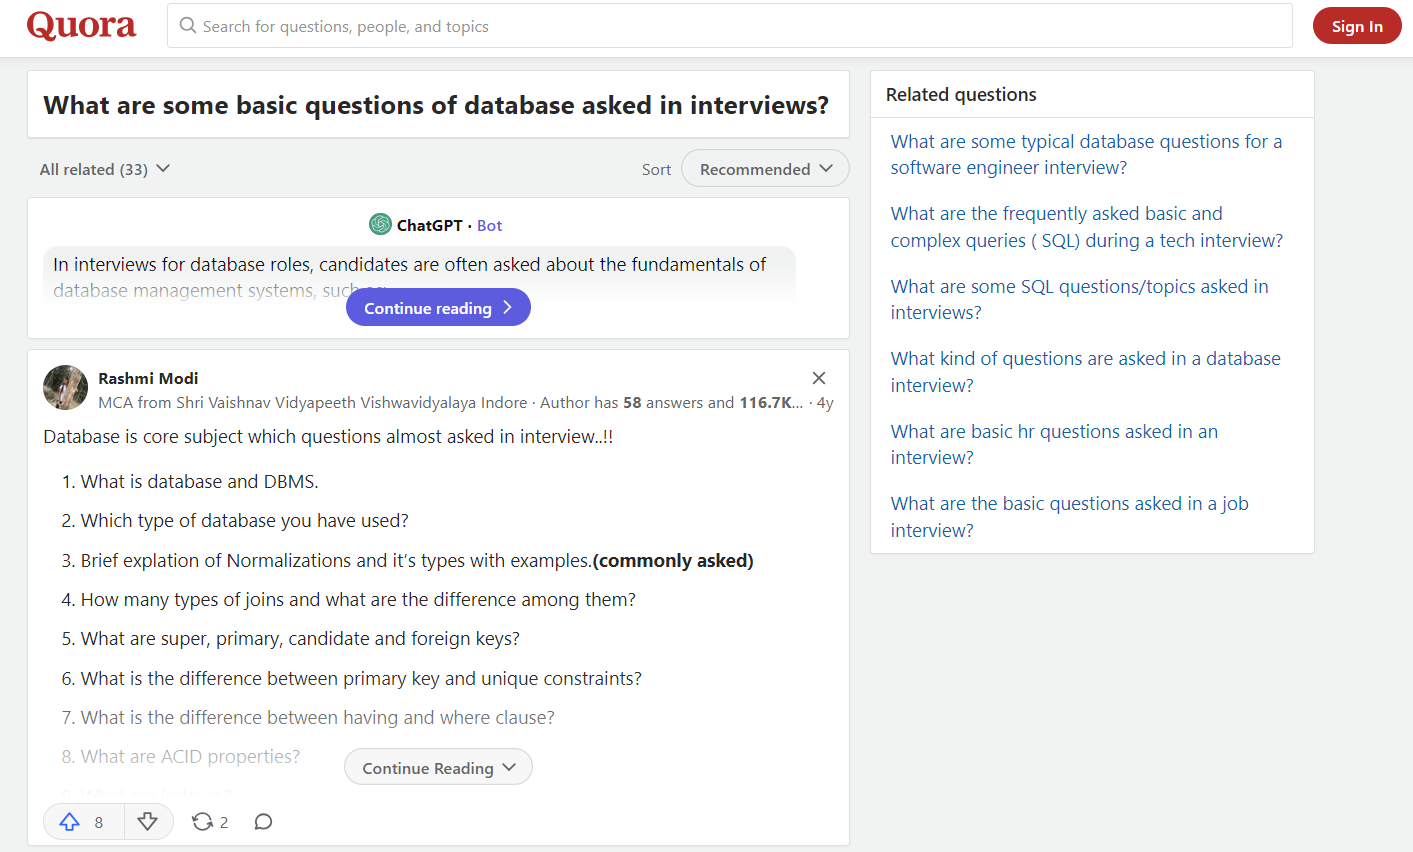Click the Bot label link
This screenshot has width=1413, height=852.
coord(489,226)
